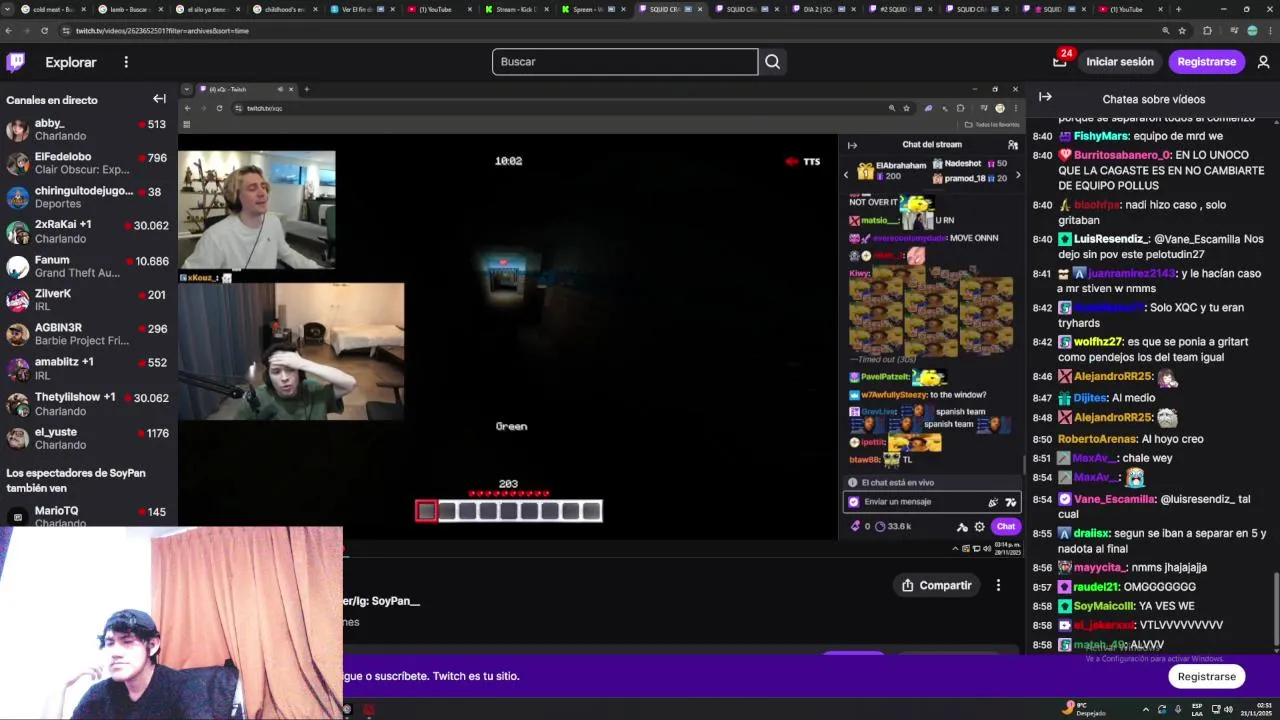Switch to the 'childhood's' browser tab
The image size is (1280, 720).
[x=284, y=9]
